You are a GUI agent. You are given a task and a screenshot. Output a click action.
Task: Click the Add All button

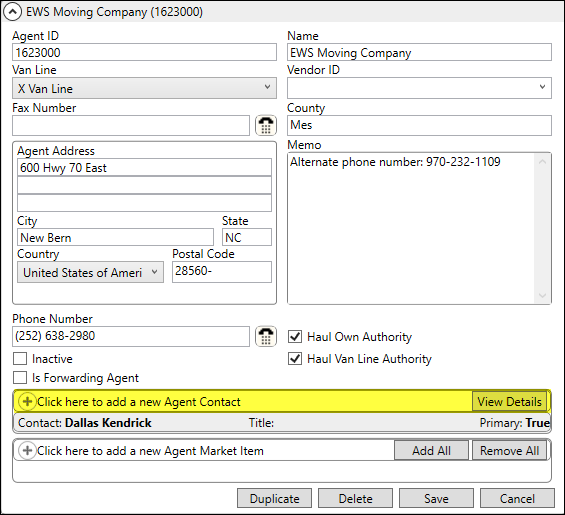click(x=431, y=450)
